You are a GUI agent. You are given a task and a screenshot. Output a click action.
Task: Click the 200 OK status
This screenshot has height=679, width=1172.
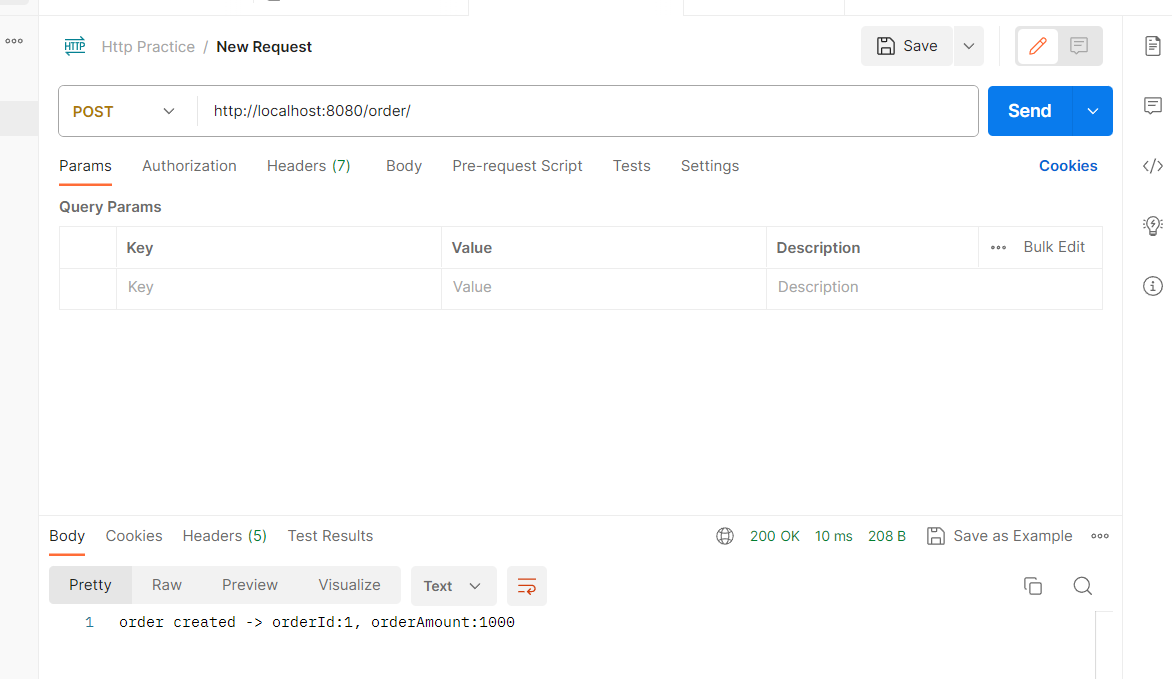[774, 536]
